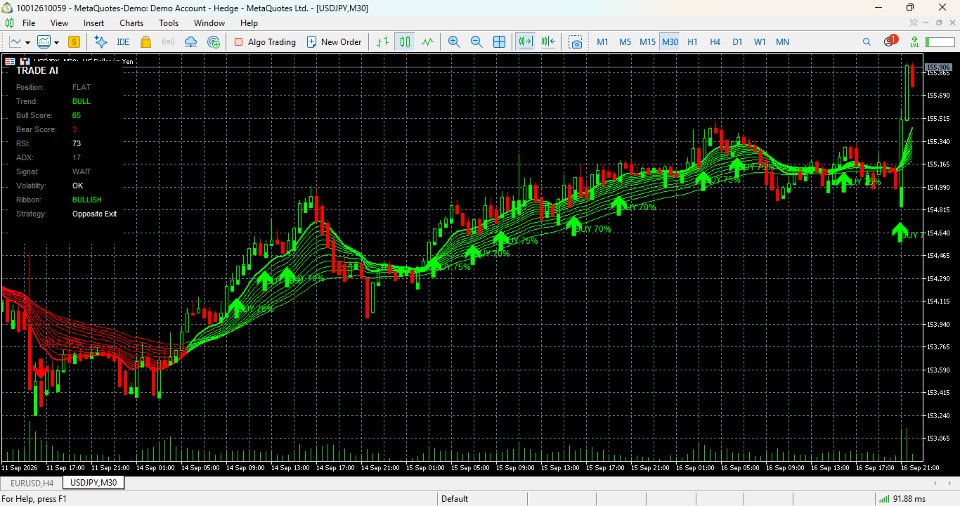
Task: Select the D1 timeframe
Action: point(737,42)
